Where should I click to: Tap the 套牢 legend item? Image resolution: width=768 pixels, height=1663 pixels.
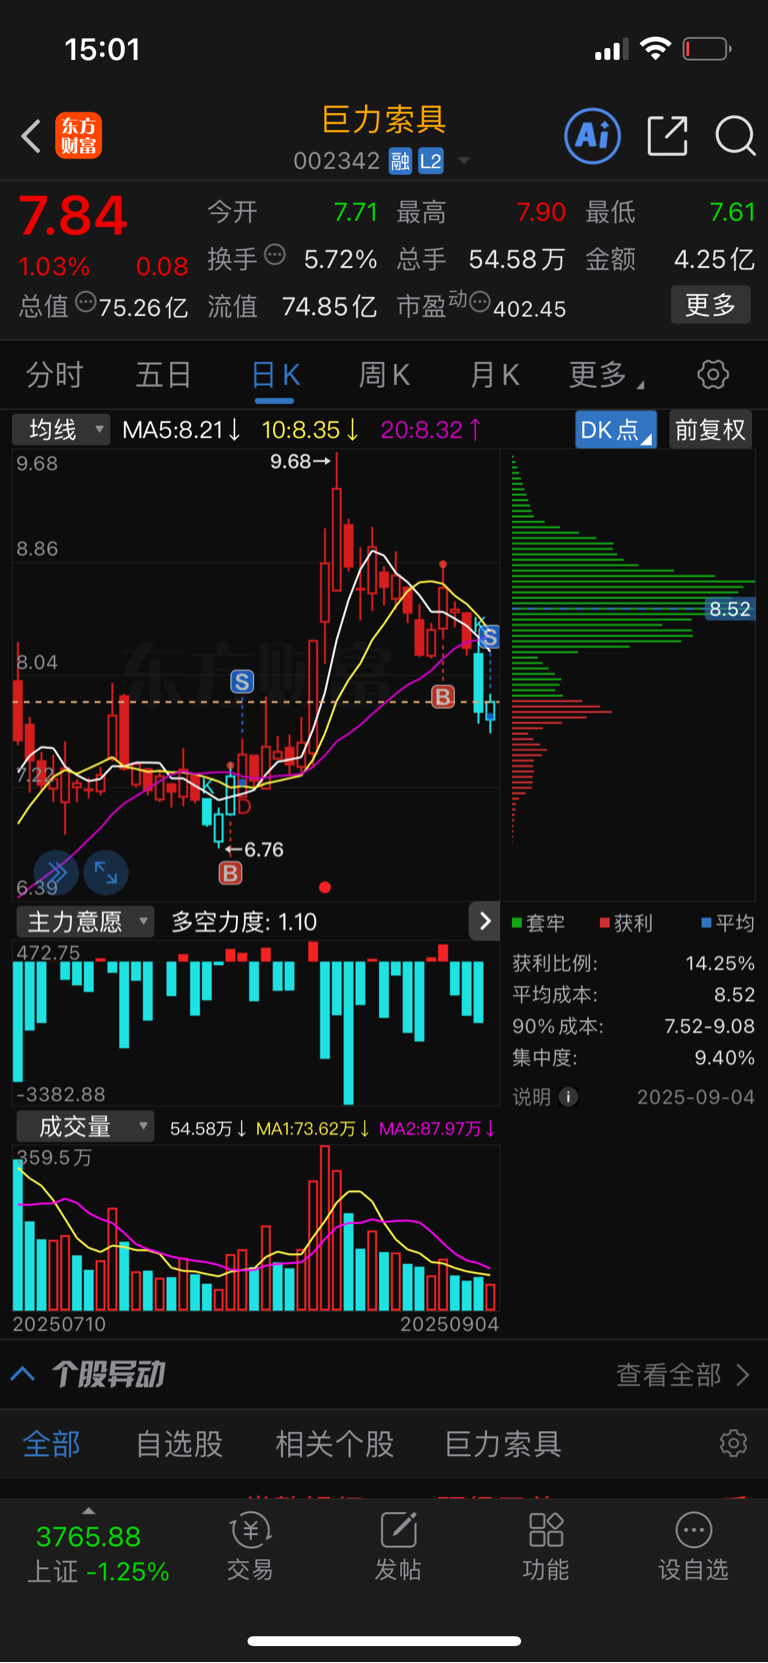click(x=539, y=923)
